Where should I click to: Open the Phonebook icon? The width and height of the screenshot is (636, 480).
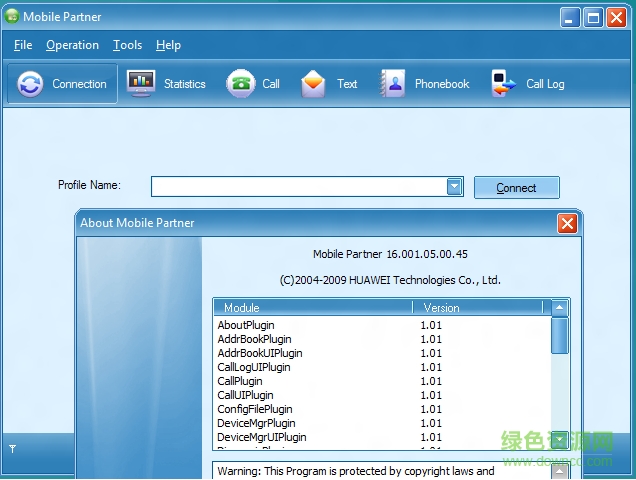pyautogui.click(x=392, y=84)
